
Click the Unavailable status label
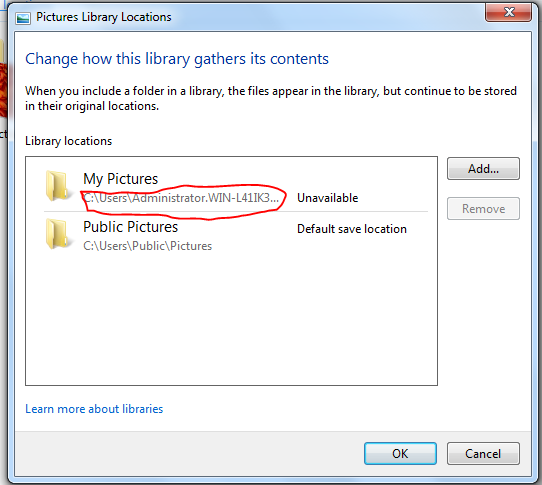pyautogui.click(x=327, y=198)
